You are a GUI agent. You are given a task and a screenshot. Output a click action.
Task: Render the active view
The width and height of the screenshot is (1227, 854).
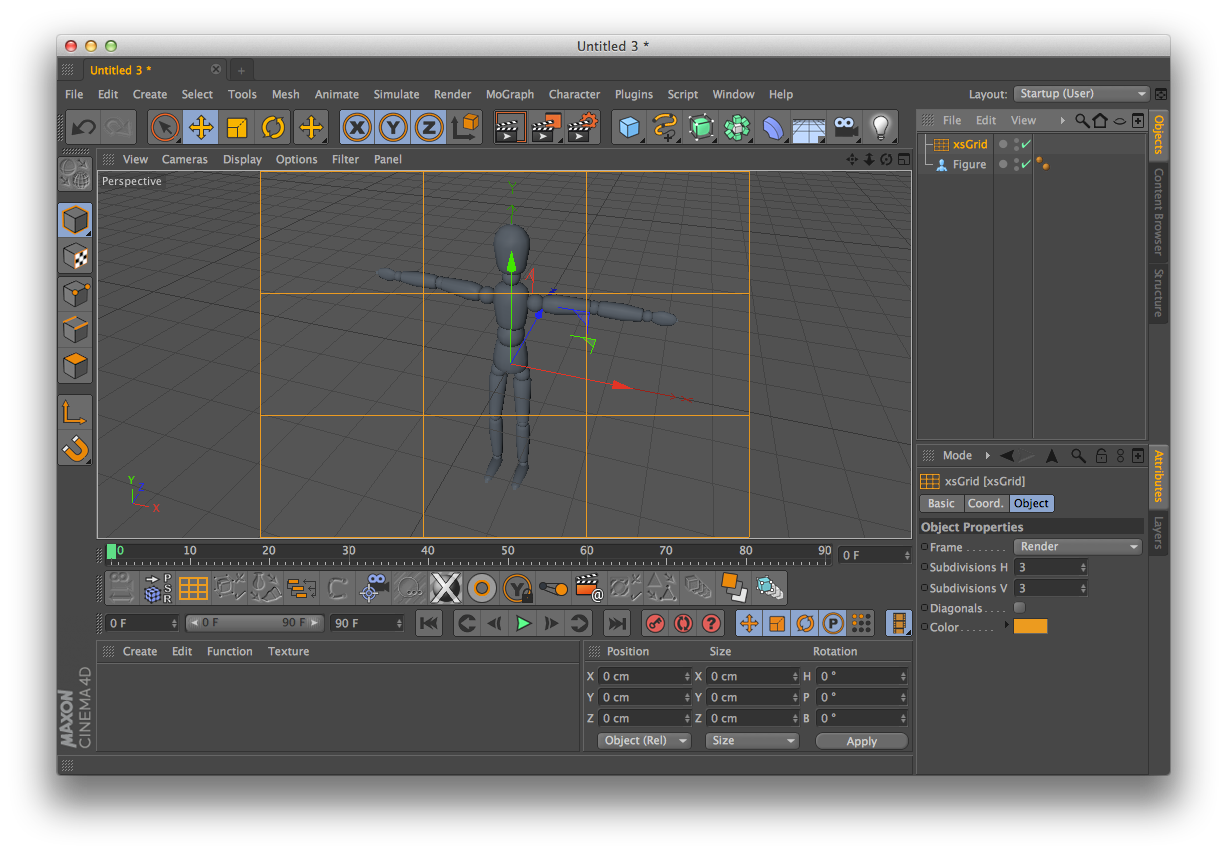510,127
